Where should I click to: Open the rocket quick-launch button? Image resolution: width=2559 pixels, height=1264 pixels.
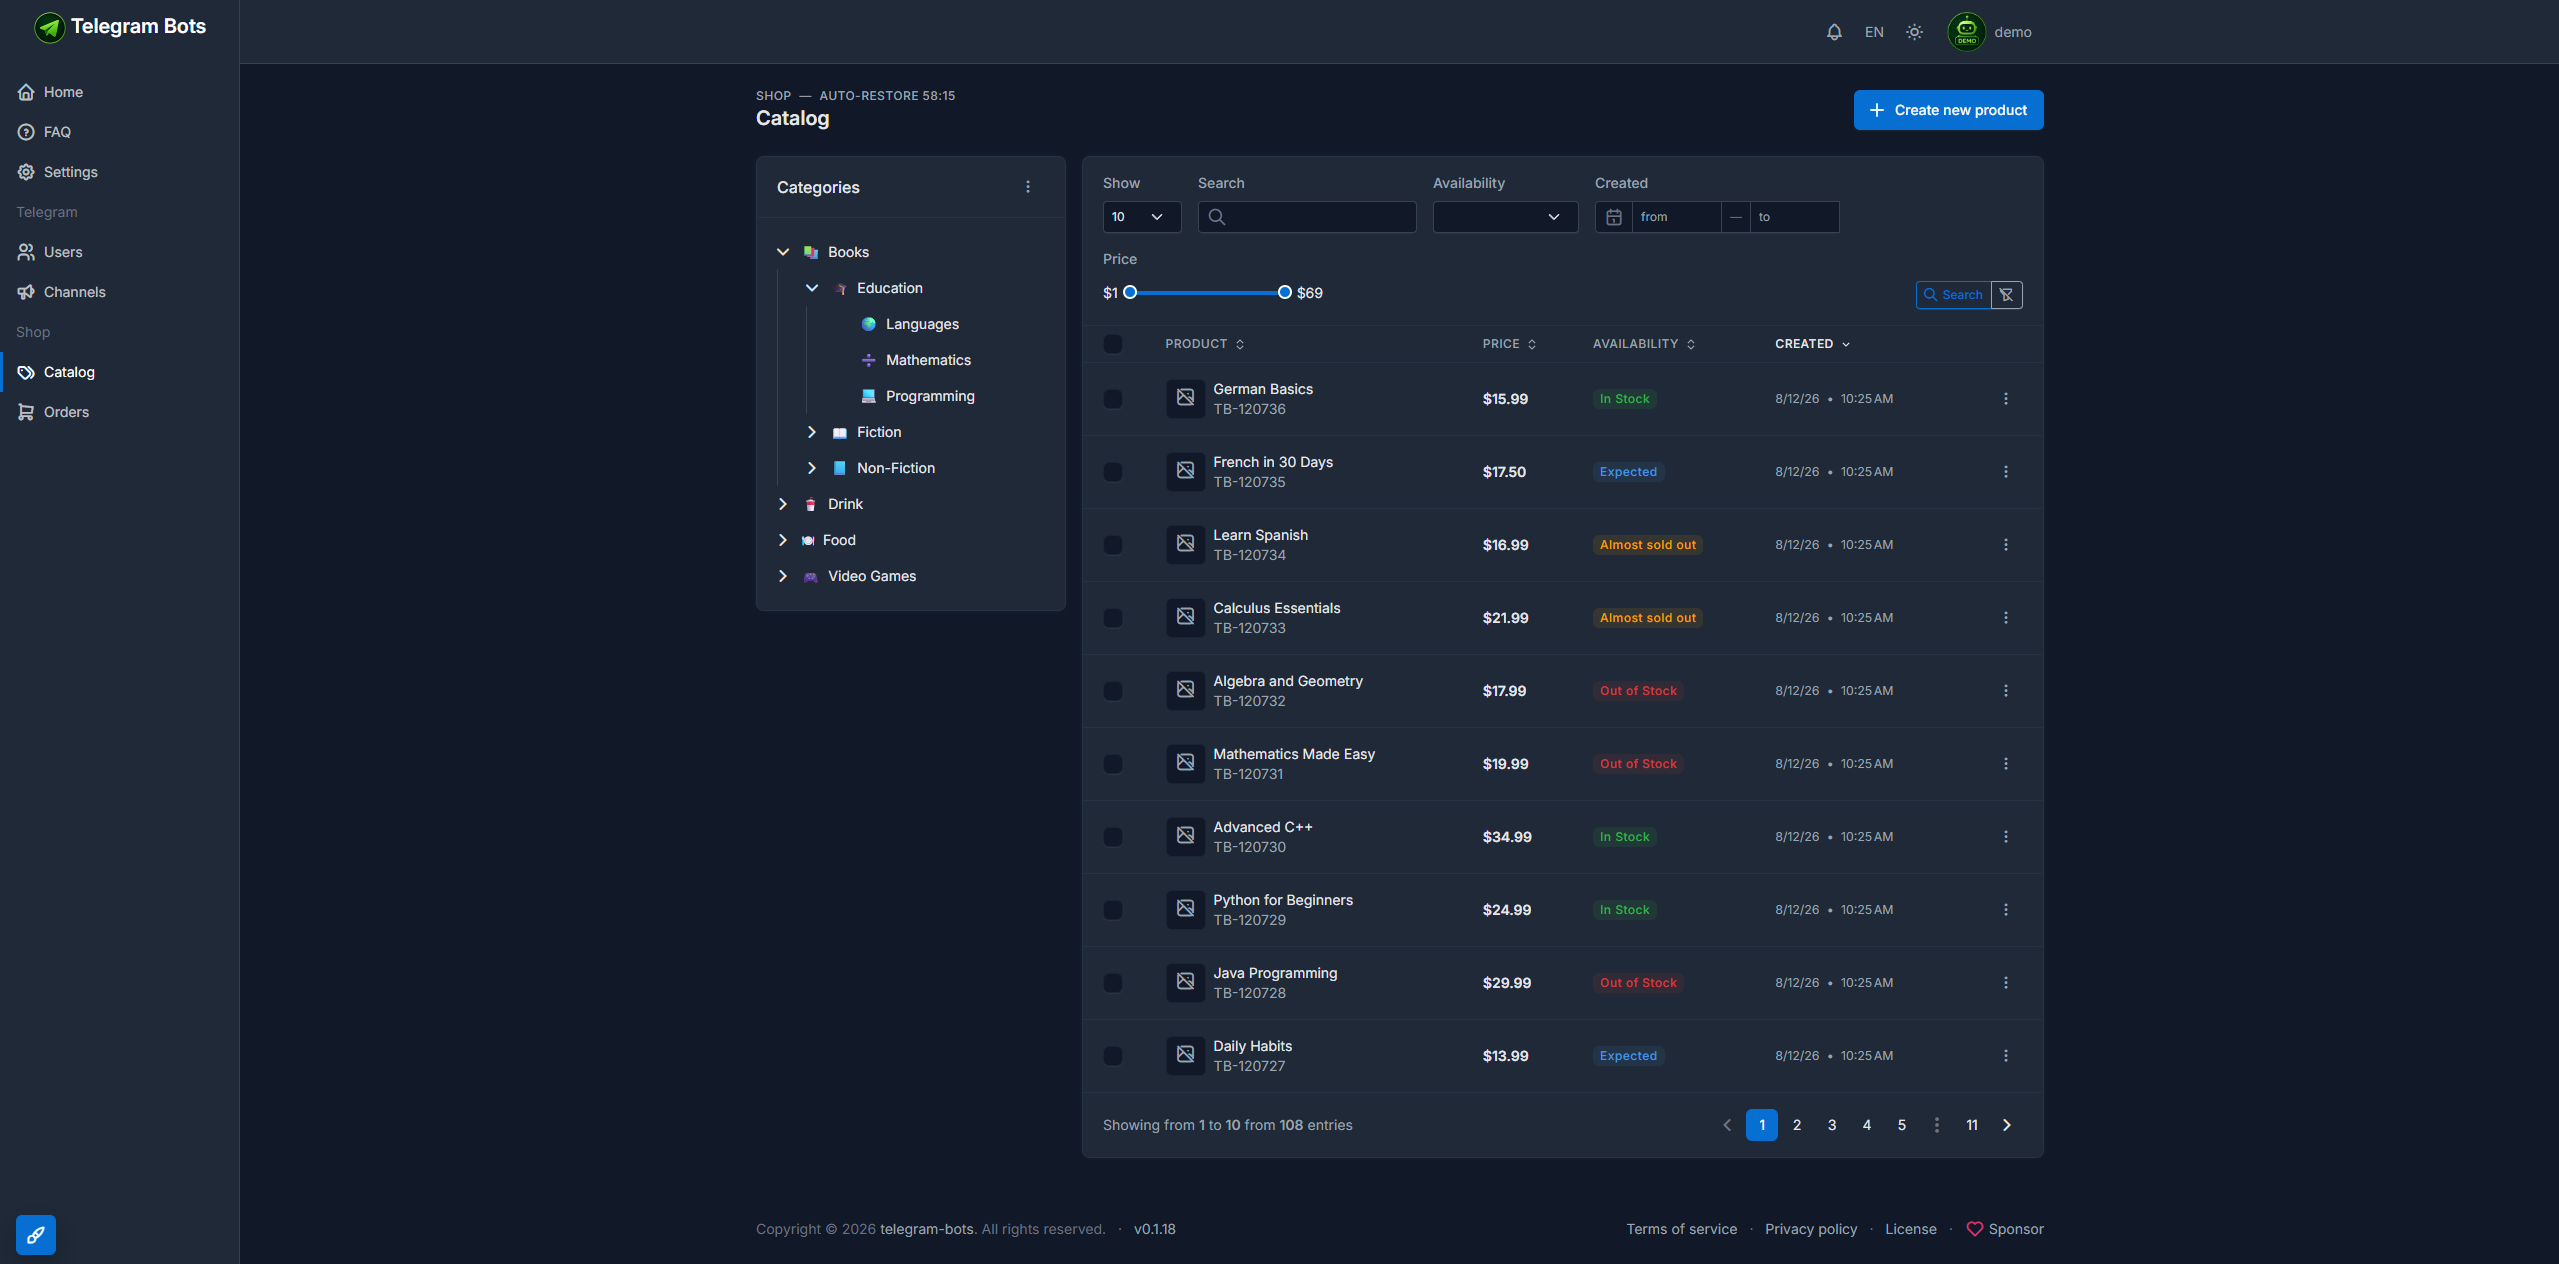point(36,1235)
